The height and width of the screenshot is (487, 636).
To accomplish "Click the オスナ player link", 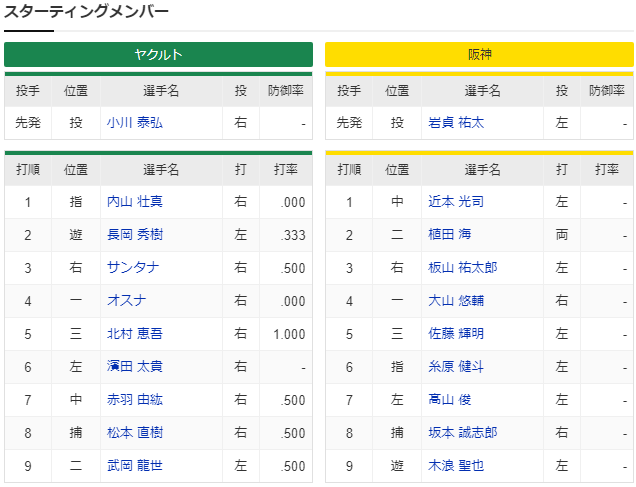I will 127,300.
